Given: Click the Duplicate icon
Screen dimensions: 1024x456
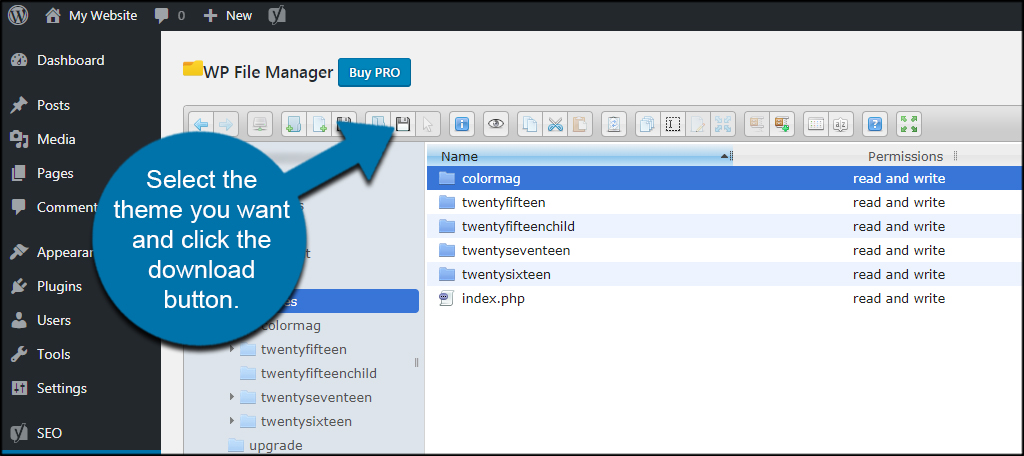Looking at the screenshot, I should (647, 123).
